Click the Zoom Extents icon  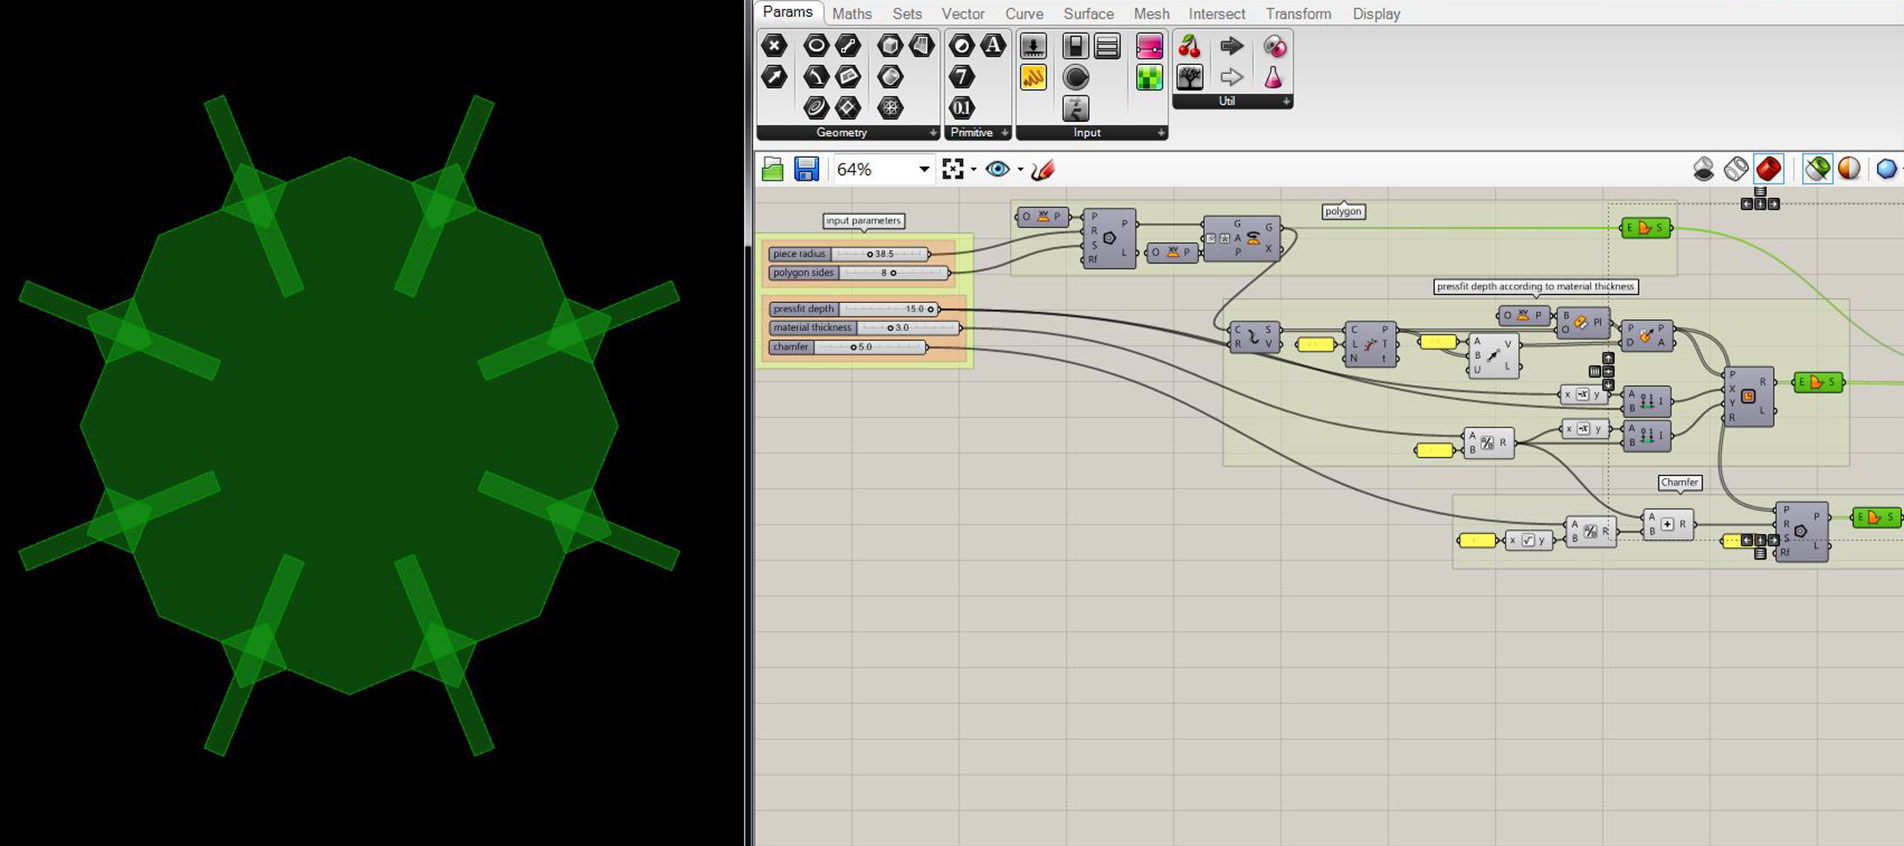953,169
